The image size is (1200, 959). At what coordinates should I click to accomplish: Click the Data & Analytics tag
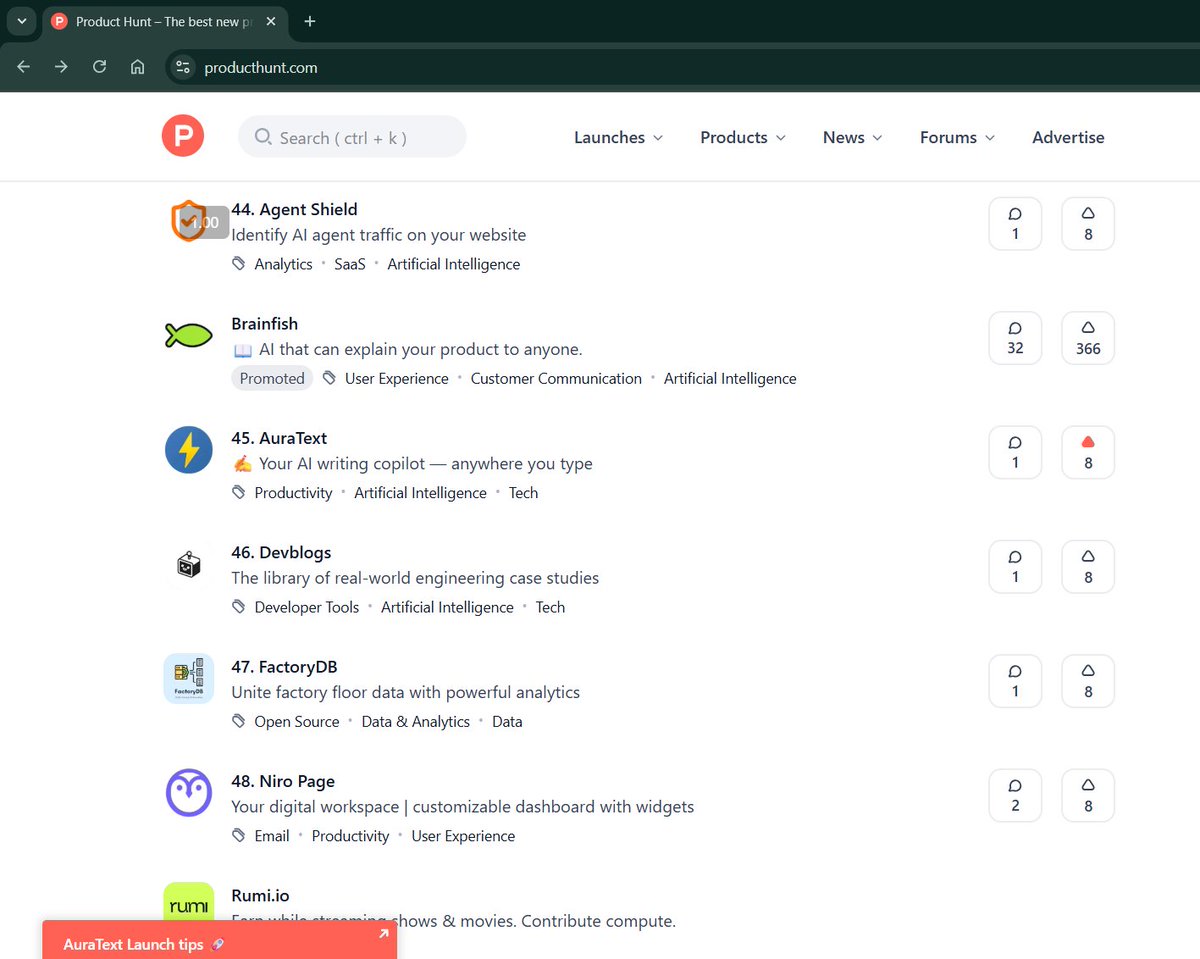[416, 721]
